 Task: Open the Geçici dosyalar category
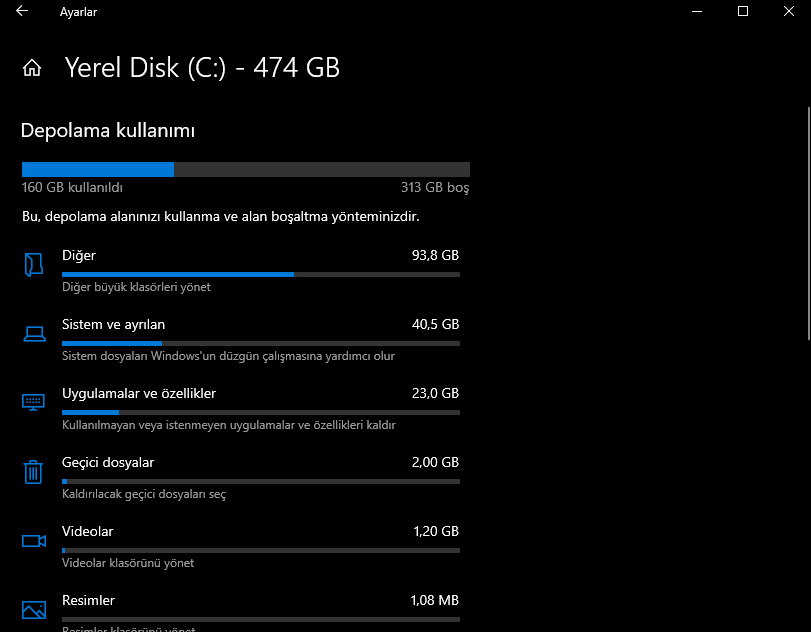[x=108, y=463]
